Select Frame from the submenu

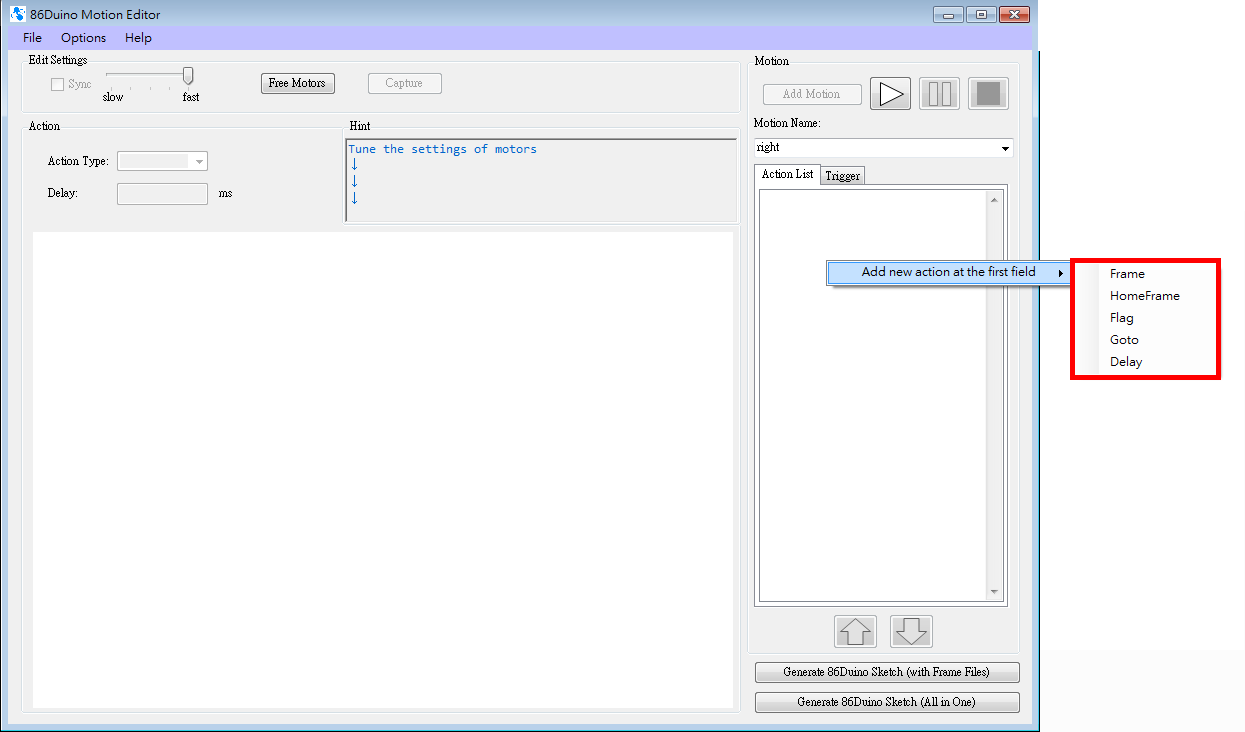tap(1127, 274)
